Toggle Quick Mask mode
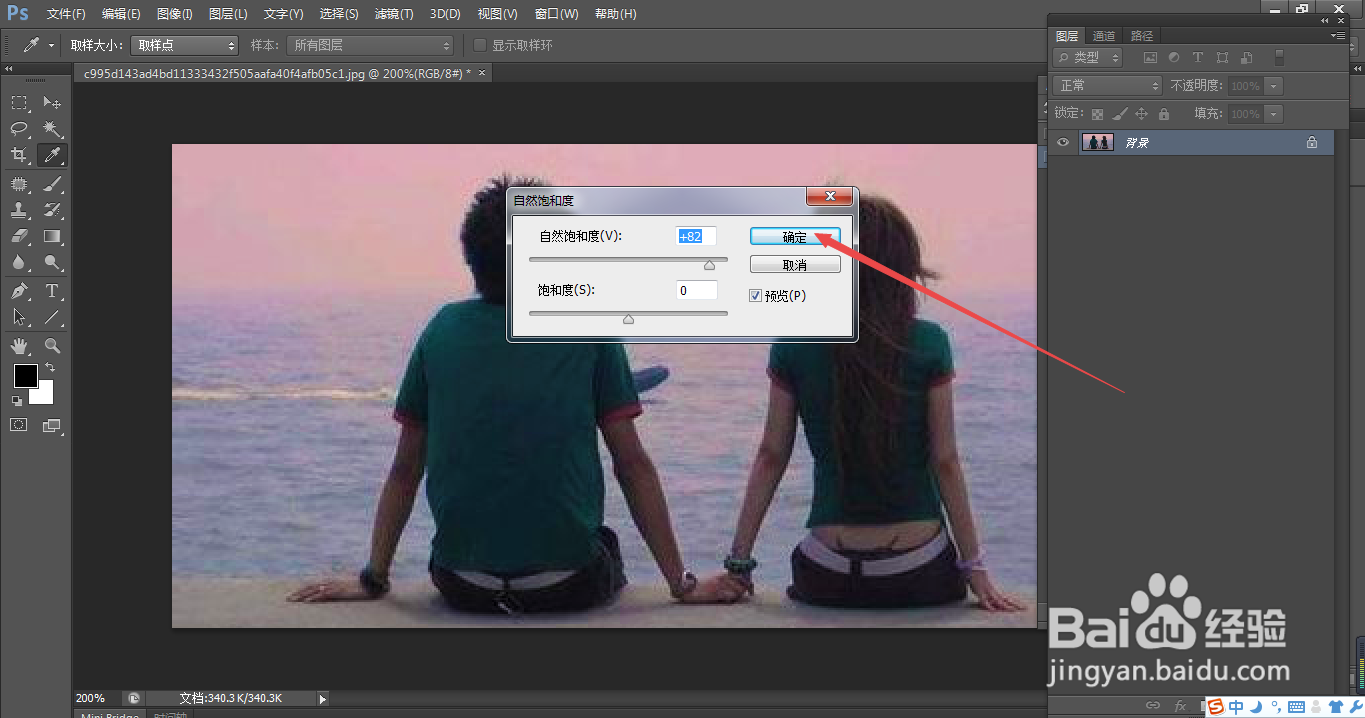1365x718 pixels. [19, 425]
